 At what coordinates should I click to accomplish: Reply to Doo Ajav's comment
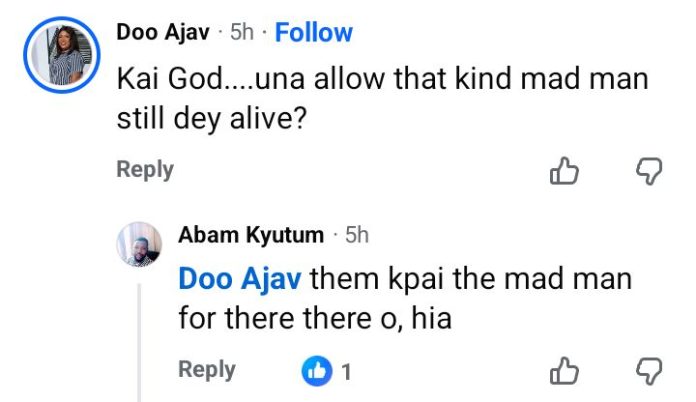click(x=145, y=170)
